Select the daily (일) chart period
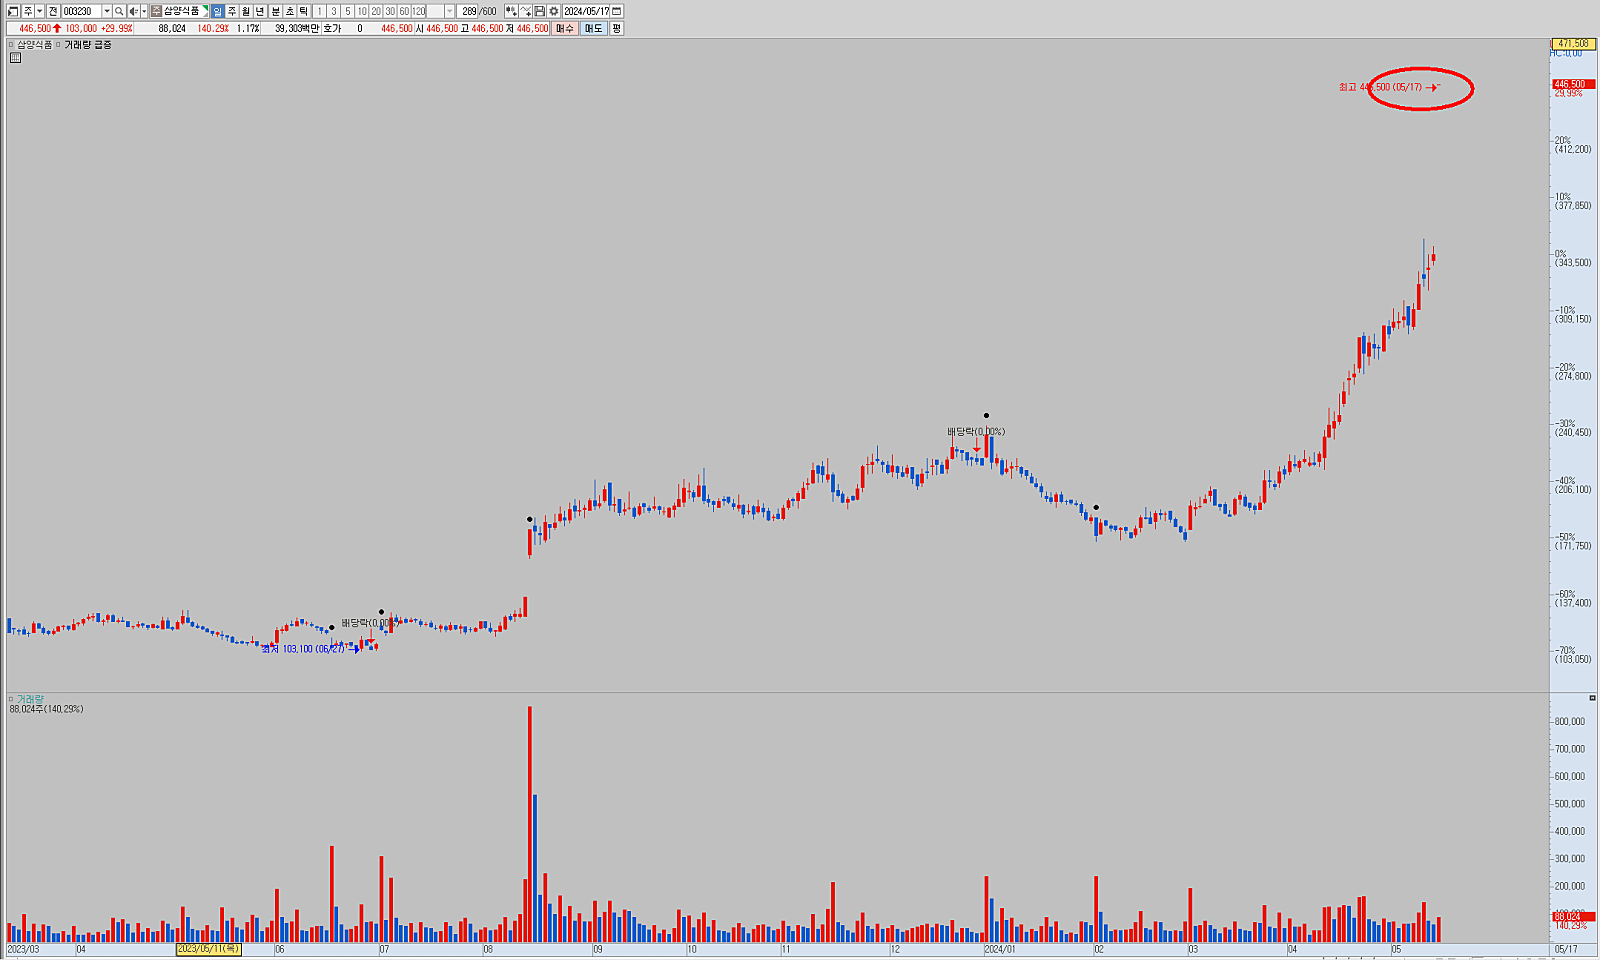 coord(217,11)
